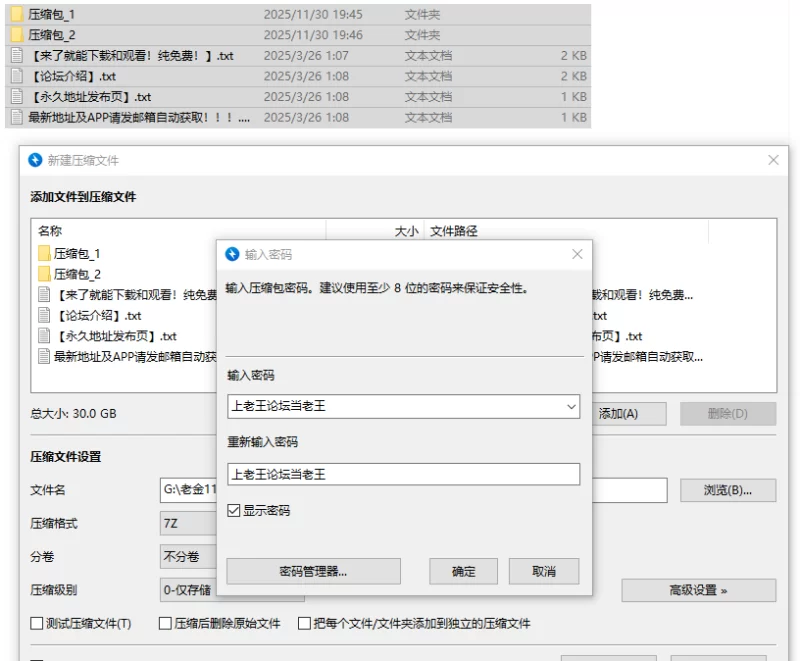Select 最新地址及APP请发邮箱自动获取 file name in explorer
This screenshot has height=661, width=800.
pos(139,117)
